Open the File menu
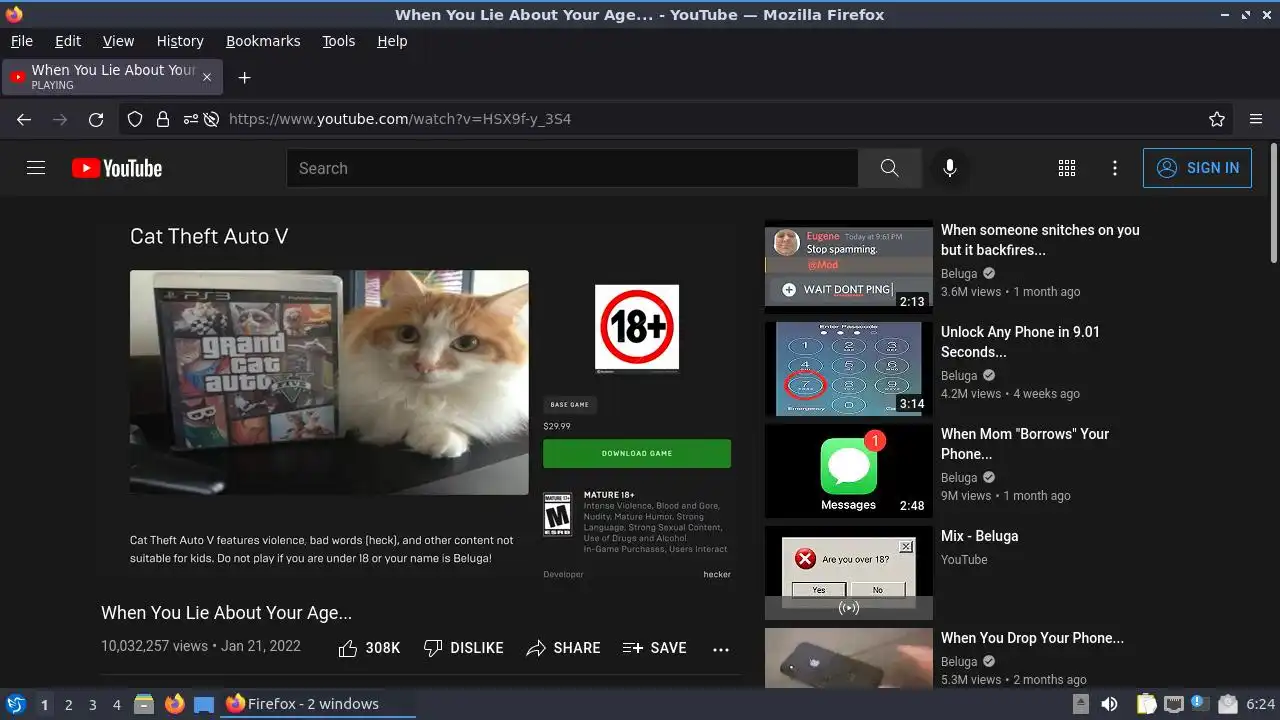This screenshot has width=1280, height=720. 21,41
